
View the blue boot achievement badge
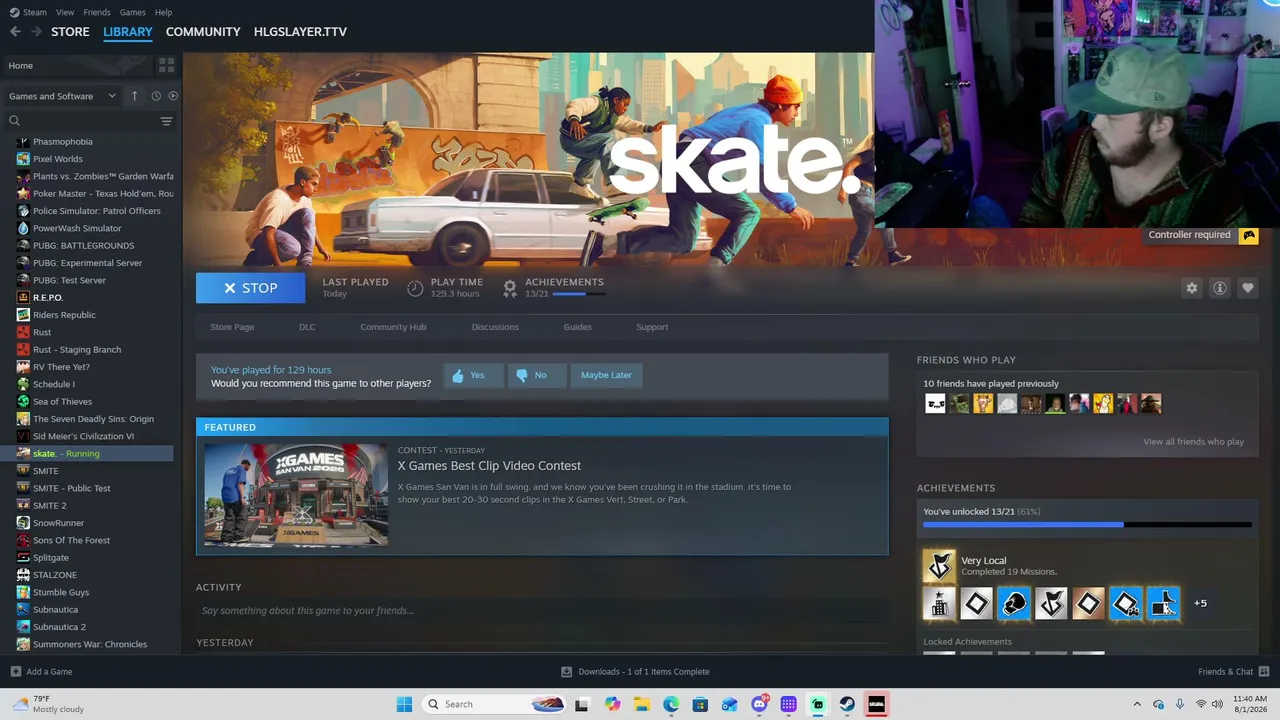pos(1163,603)
